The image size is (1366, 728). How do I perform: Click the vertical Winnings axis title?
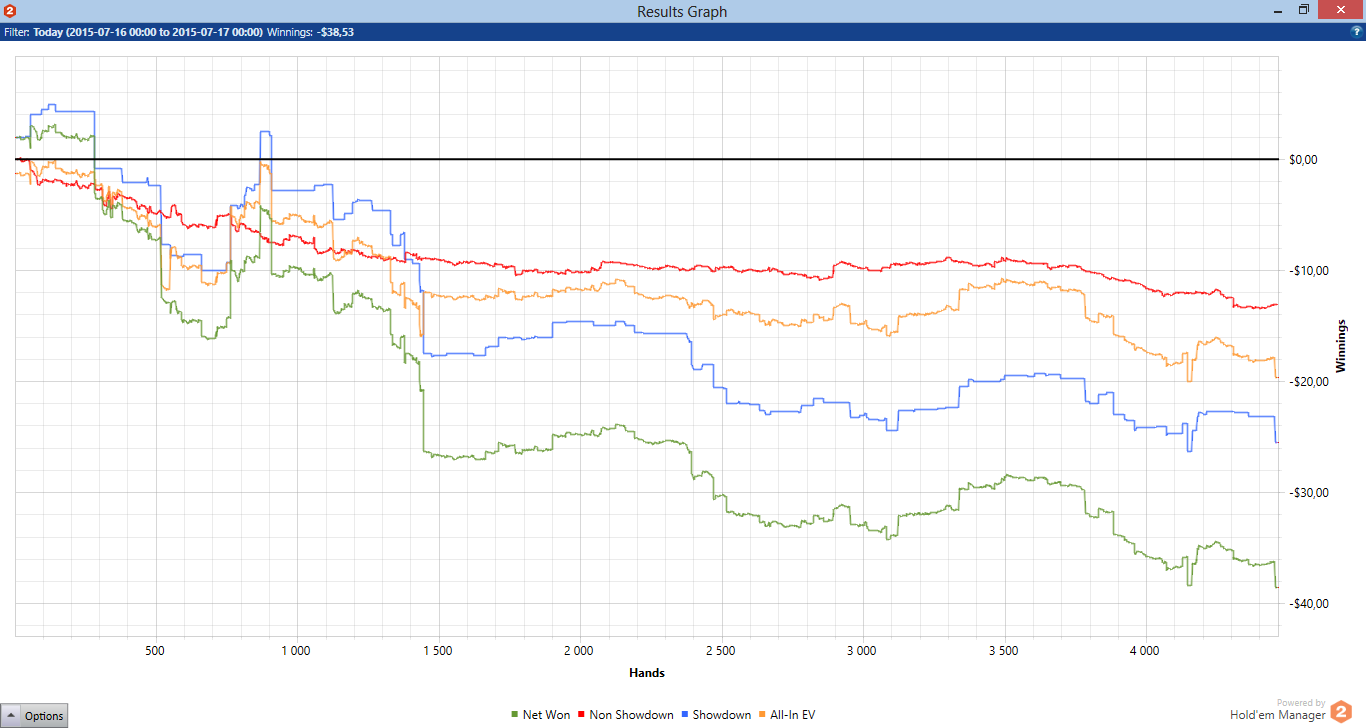(1341, 346)
